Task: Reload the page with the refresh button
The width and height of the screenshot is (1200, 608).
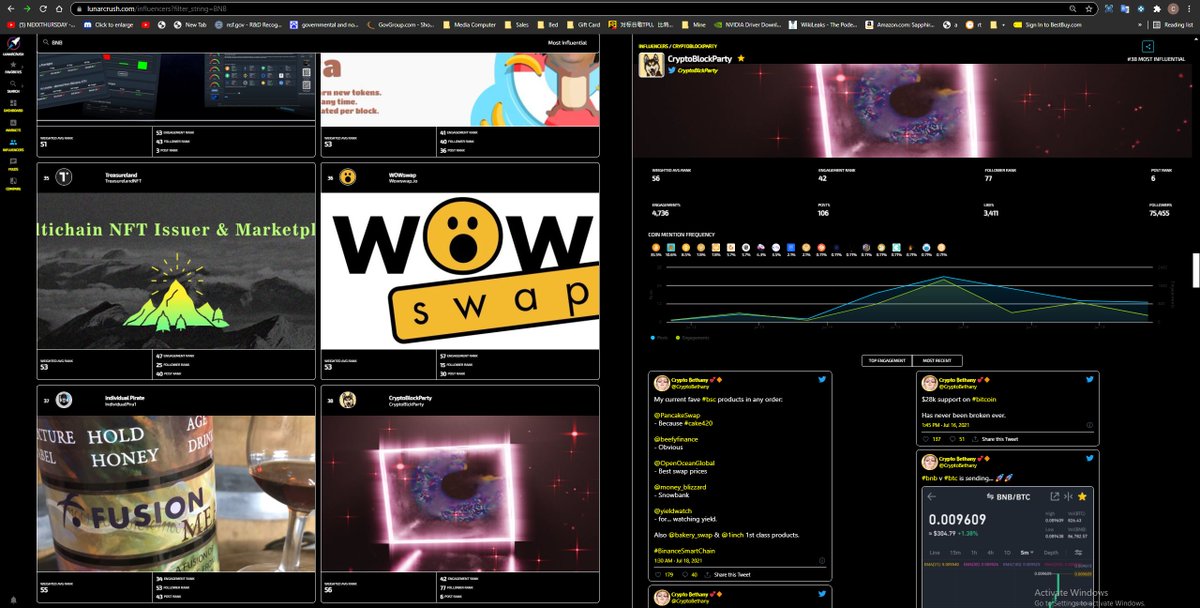Action: [42, 9]
